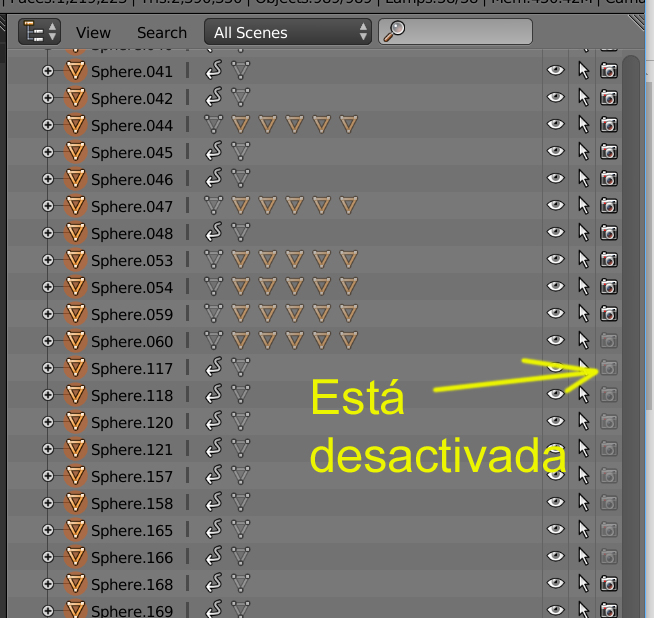Toggle selectability arrow for Sphere.059

click(x=584, y=314)
